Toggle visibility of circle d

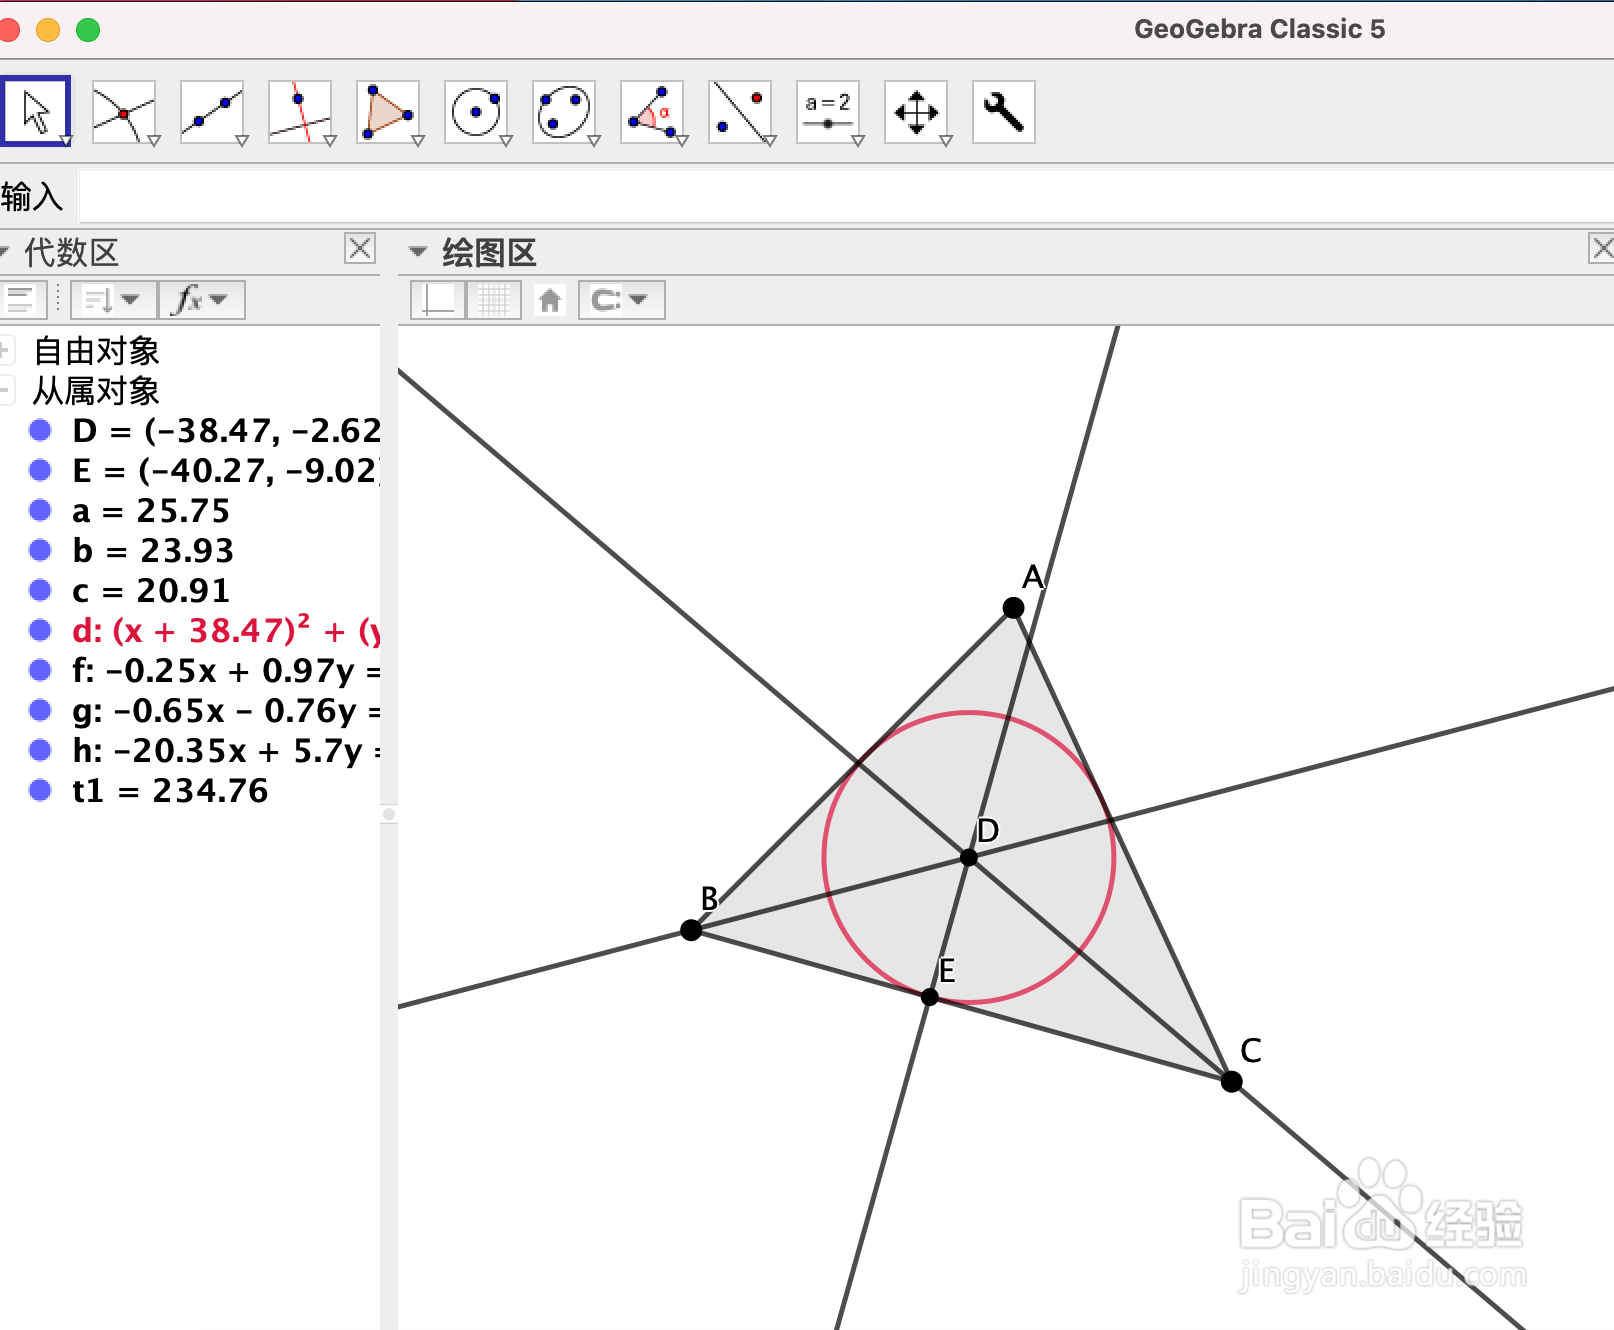pyautogui.click(x=40, y=630)
